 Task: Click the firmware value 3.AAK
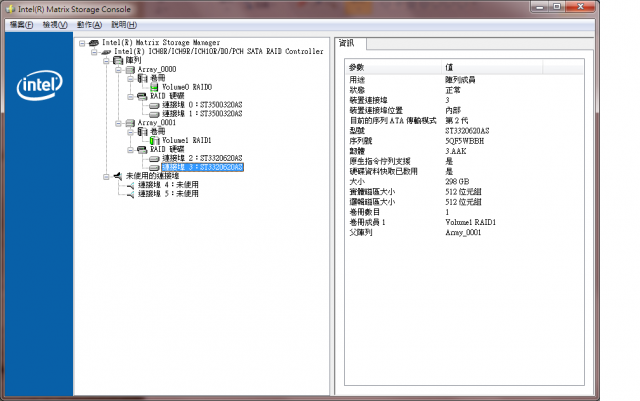tap(456, 151)
